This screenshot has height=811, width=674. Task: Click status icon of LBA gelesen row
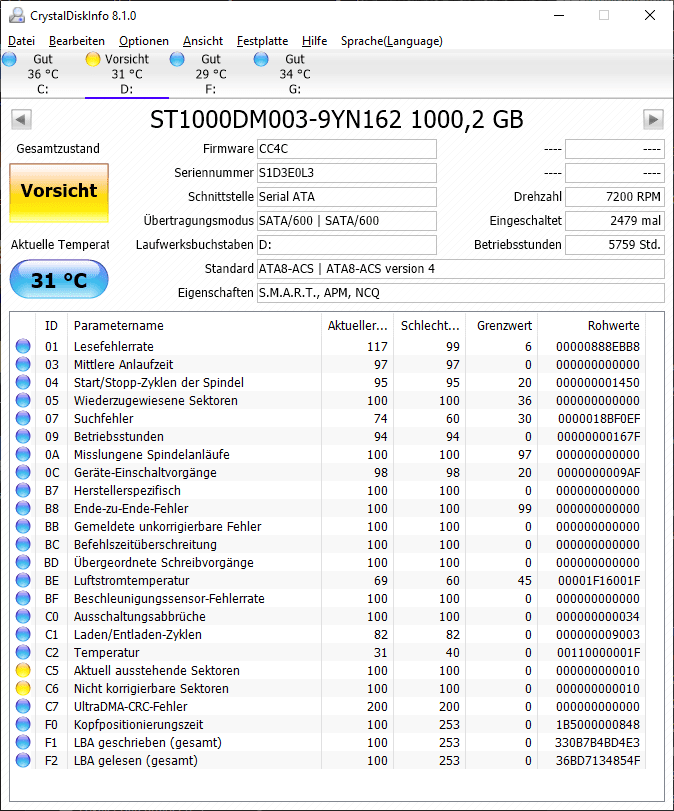point(23,760)
